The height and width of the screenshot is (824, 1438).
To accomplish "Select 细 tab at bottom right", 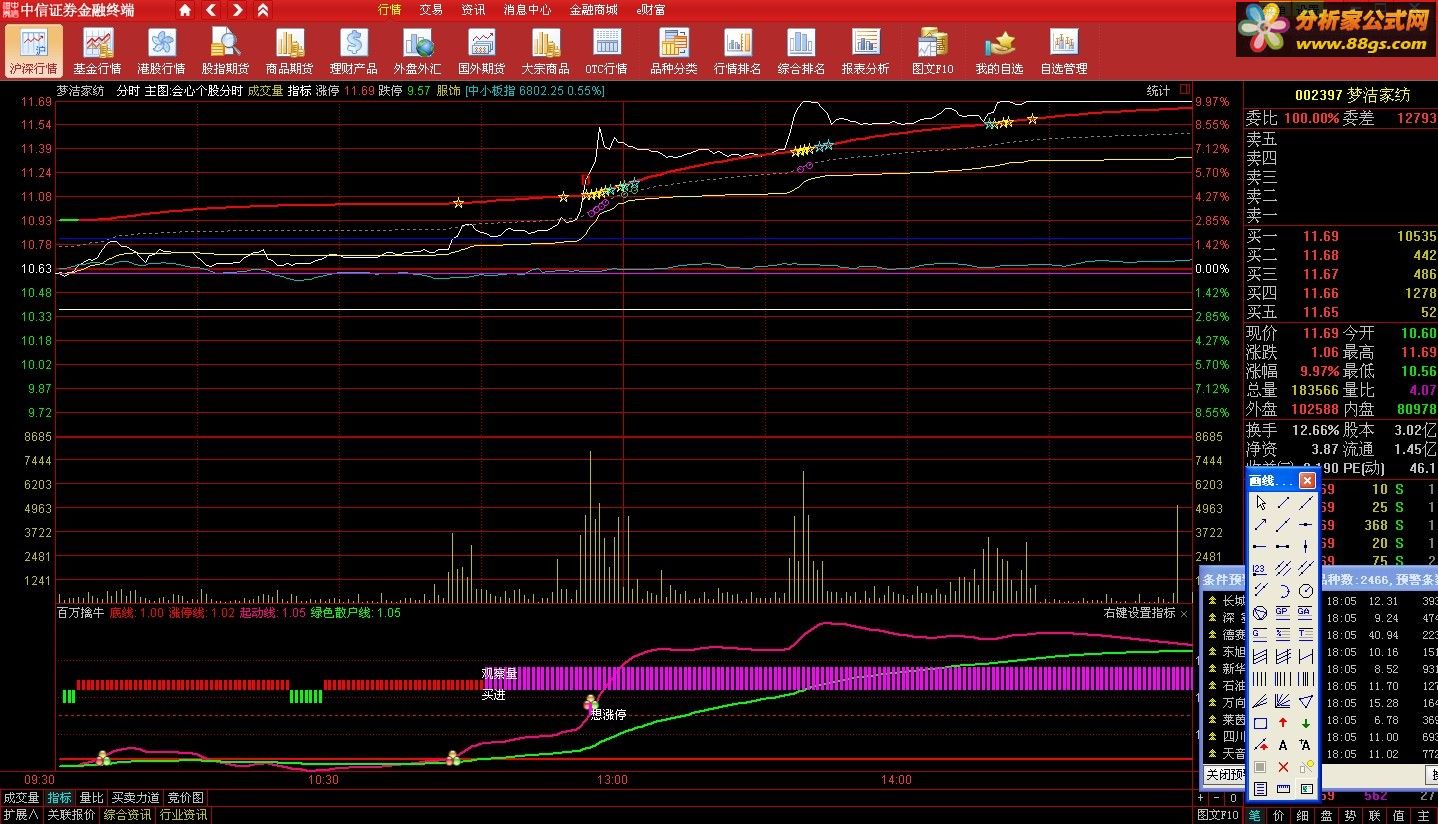I will (x=1303, y=815).
